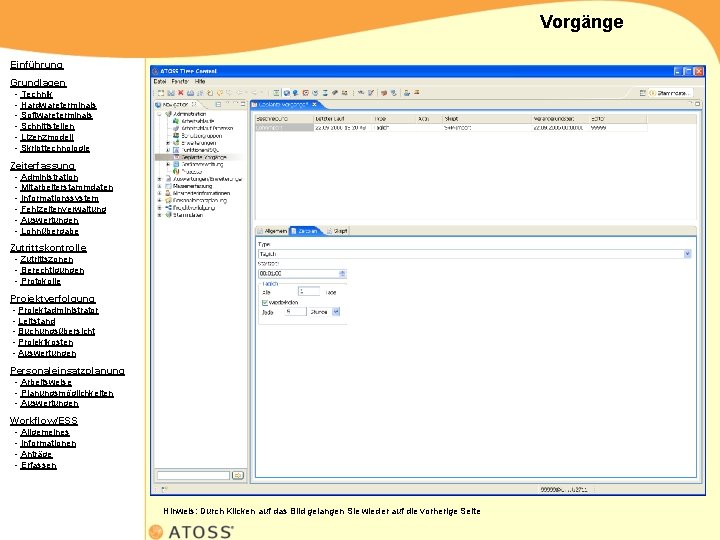720x540 pixels.
Task: Open the Planungsmöglichkeiten link
Action: (x=67, y=393)
